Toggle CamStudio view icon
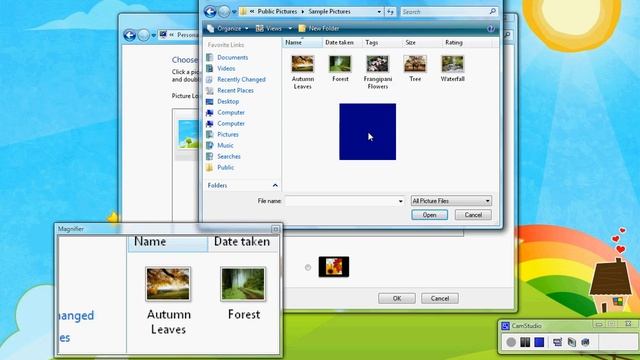Viewport: 640px width, 360px height. pyautogui.click(x=558, y=342)
